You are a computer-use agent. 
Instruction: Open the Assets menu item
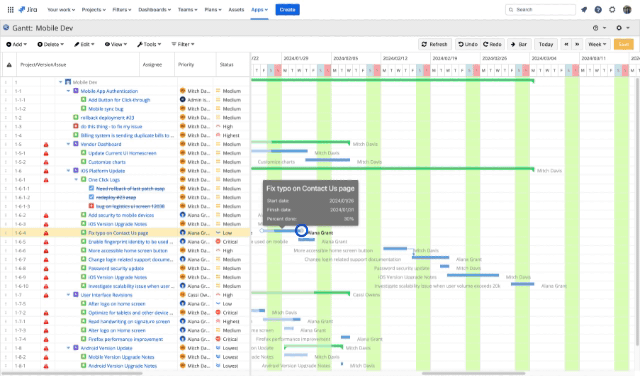click(236, 9)
